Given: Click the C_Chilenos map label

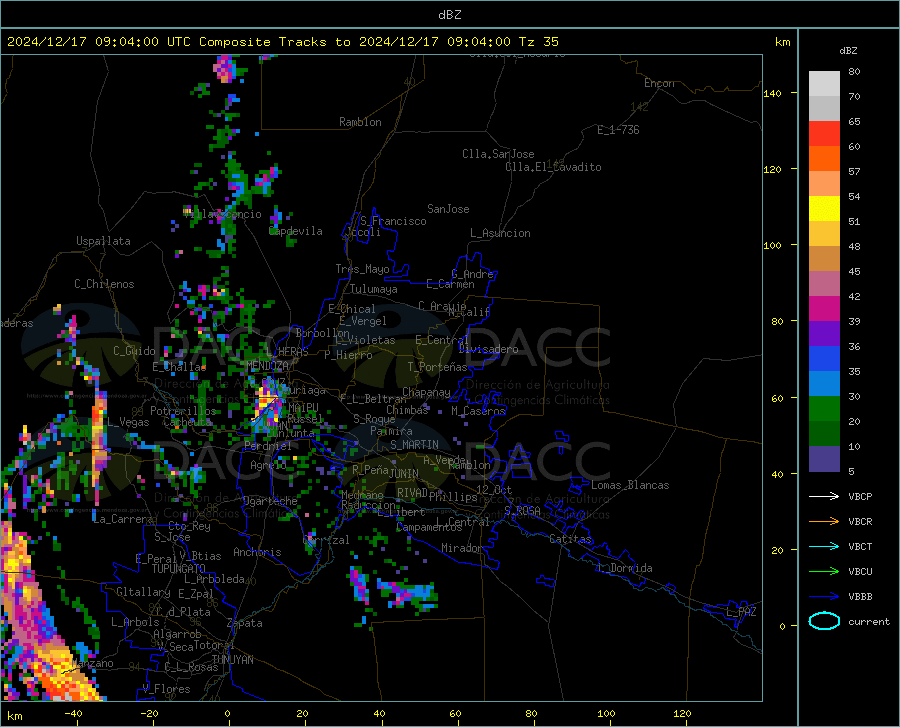Looking at the screenshot, I should tap(104, 284).
